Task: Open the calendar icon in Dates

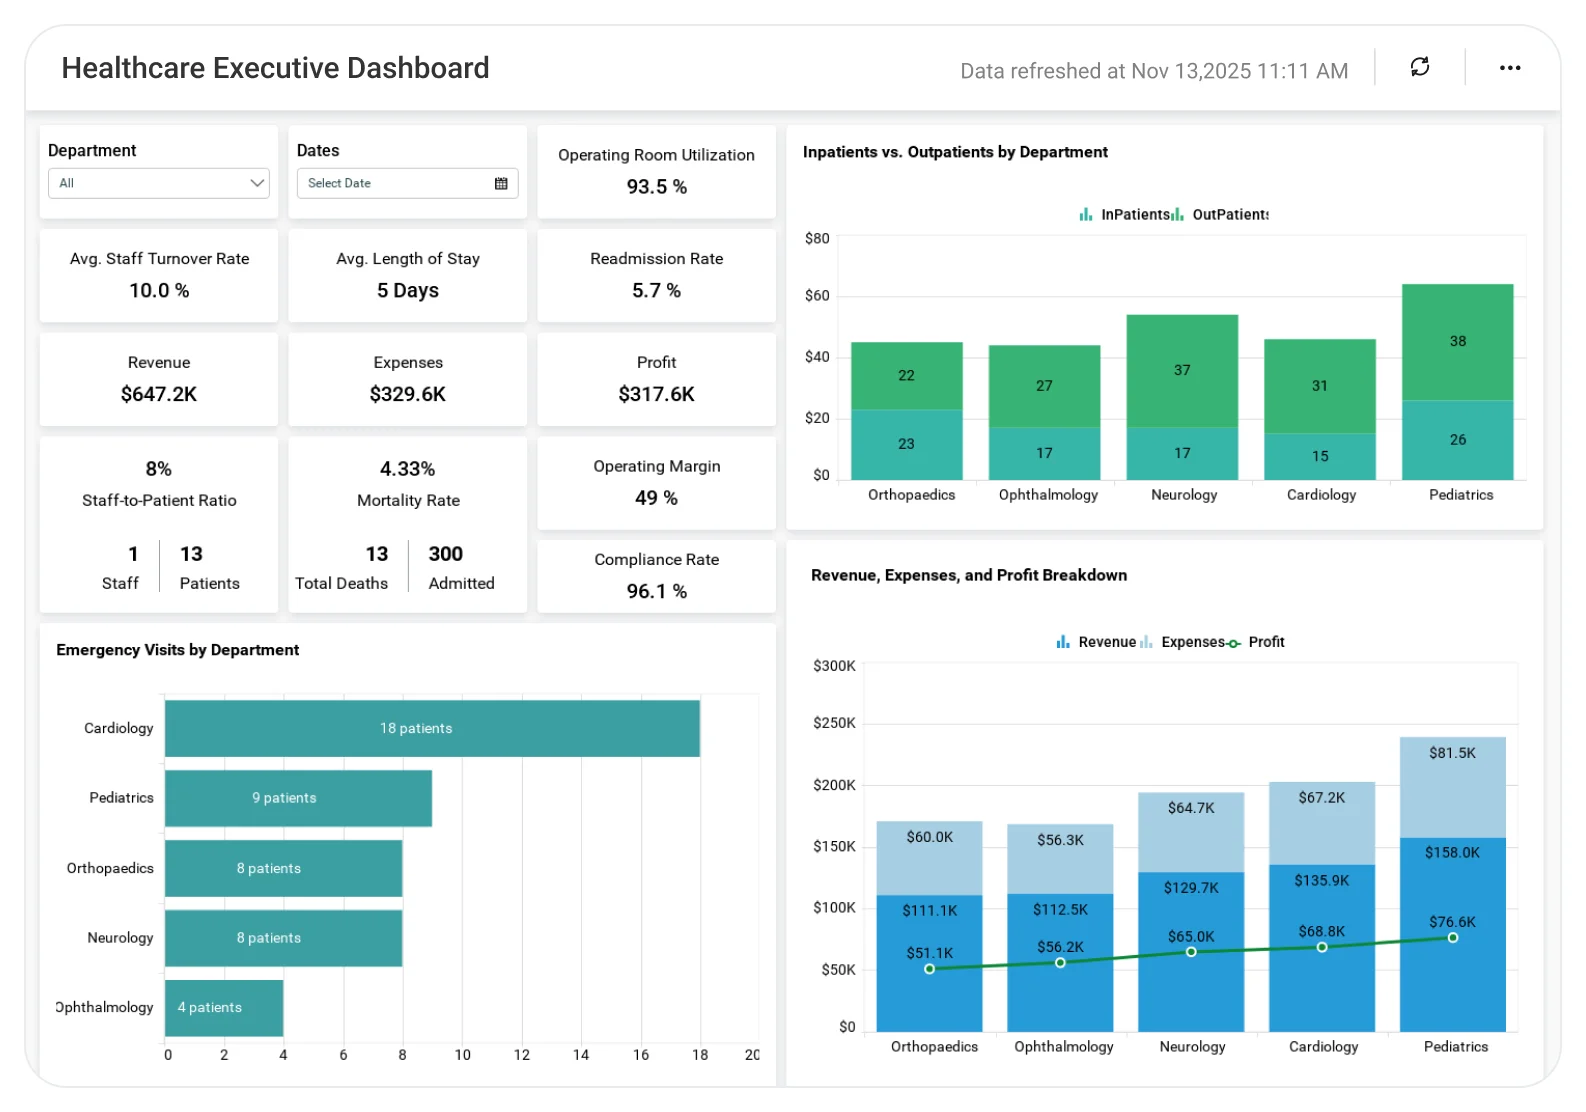Action: click(501, 183)
